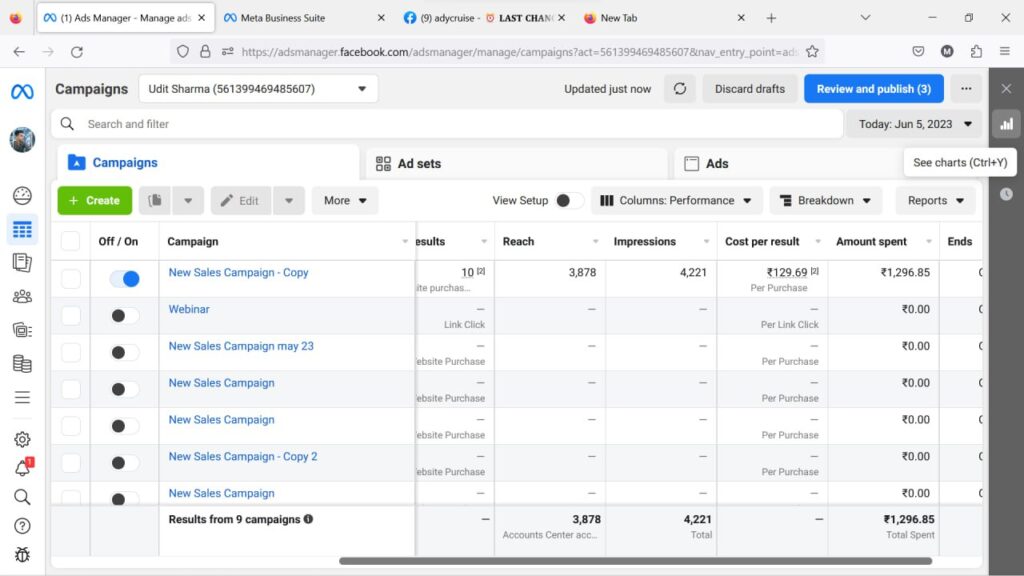Click the refresh icon beside Updated just now
Image resolution: width=1024 pixels, height=576 pixels.
click(x=680, y=89)
